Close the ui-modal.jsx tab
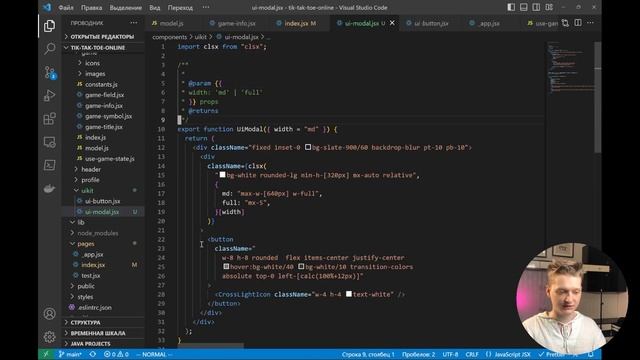 pos(392,23)
